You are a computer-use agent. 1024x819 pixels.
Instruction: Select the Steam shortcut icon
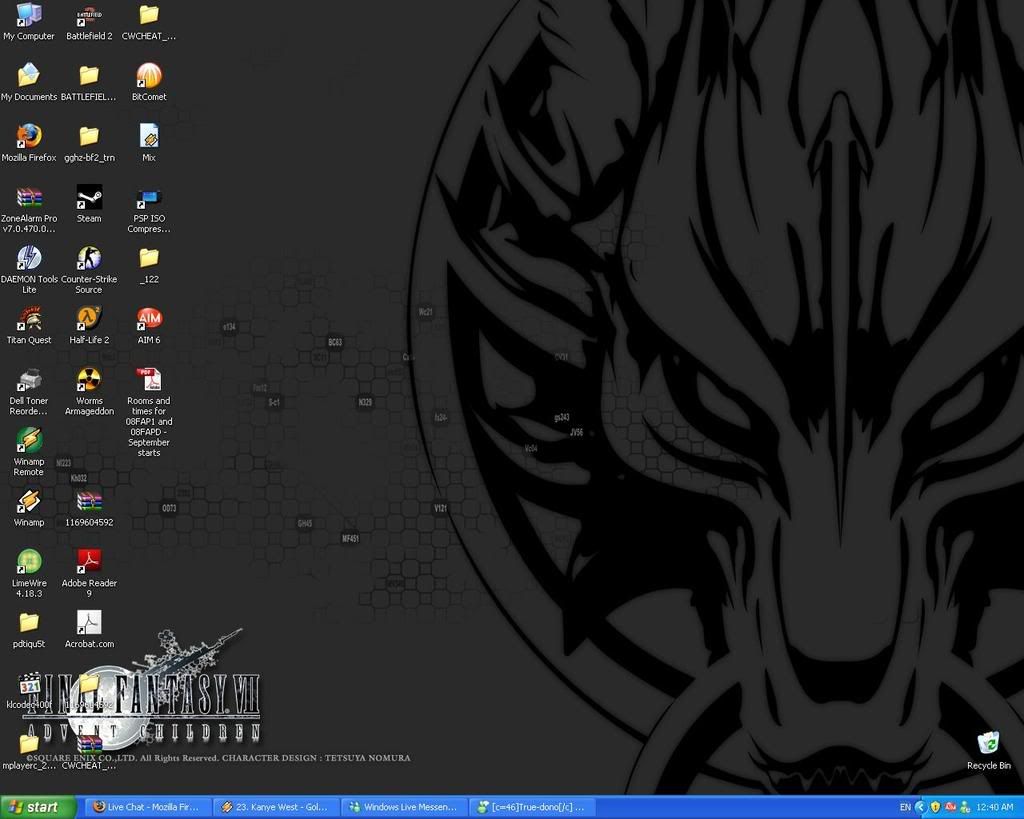(x=89, y=197)
